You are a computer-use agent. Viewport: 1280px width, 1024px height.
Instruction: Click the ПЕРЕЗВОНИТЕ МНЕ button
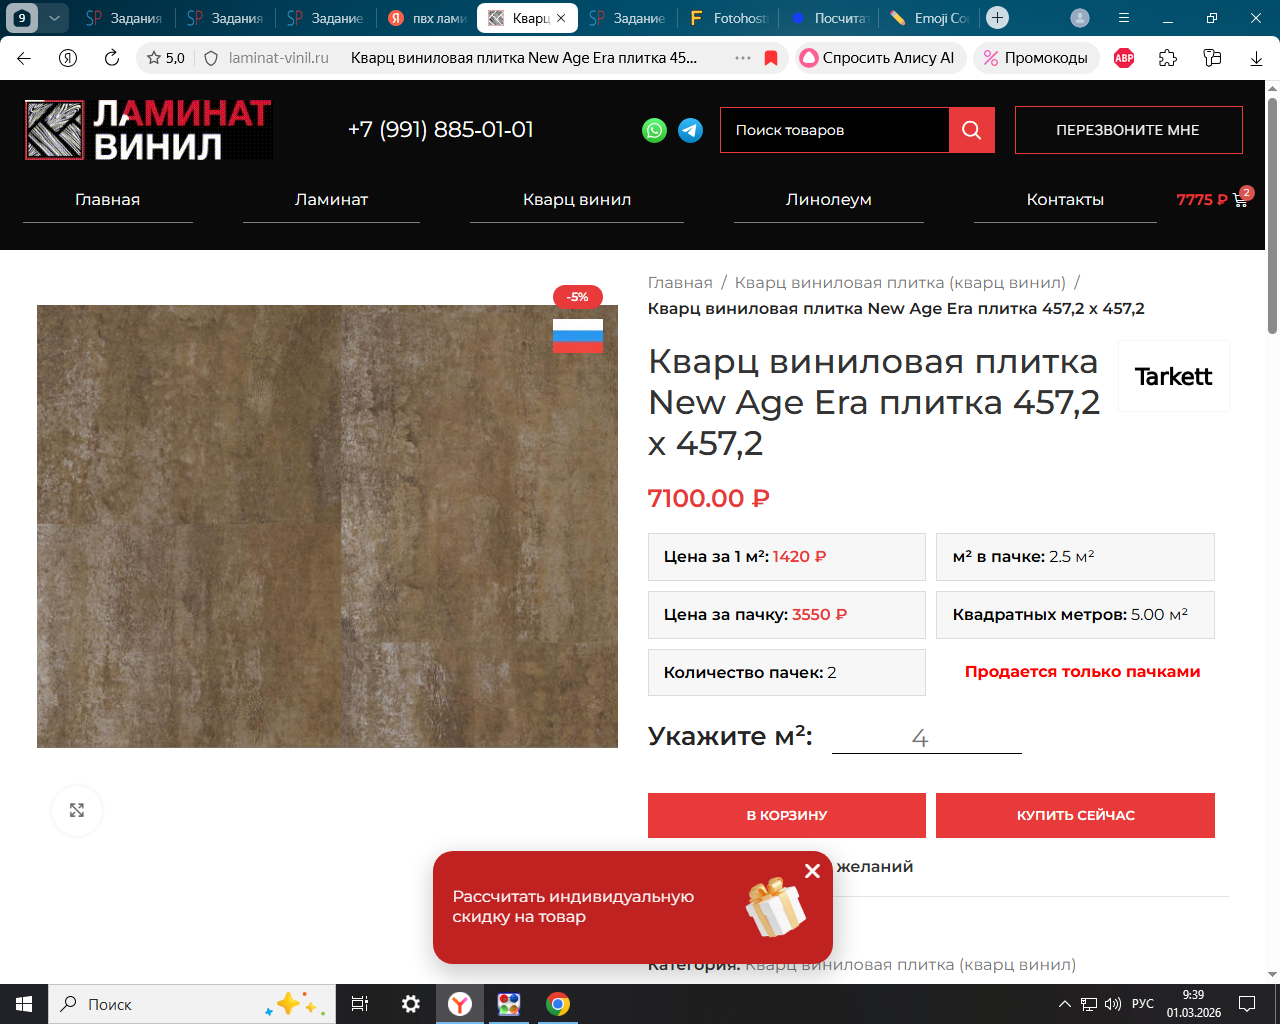[1128, 130]
